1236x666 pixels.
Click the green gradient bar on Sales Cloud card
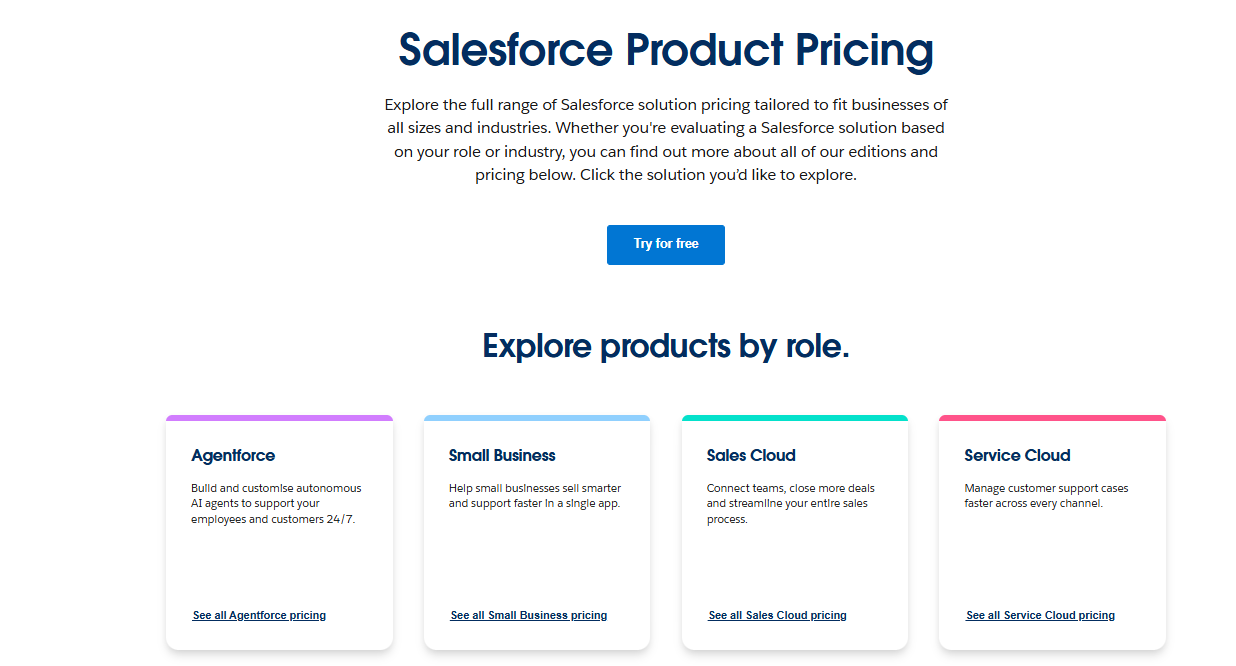795,417
